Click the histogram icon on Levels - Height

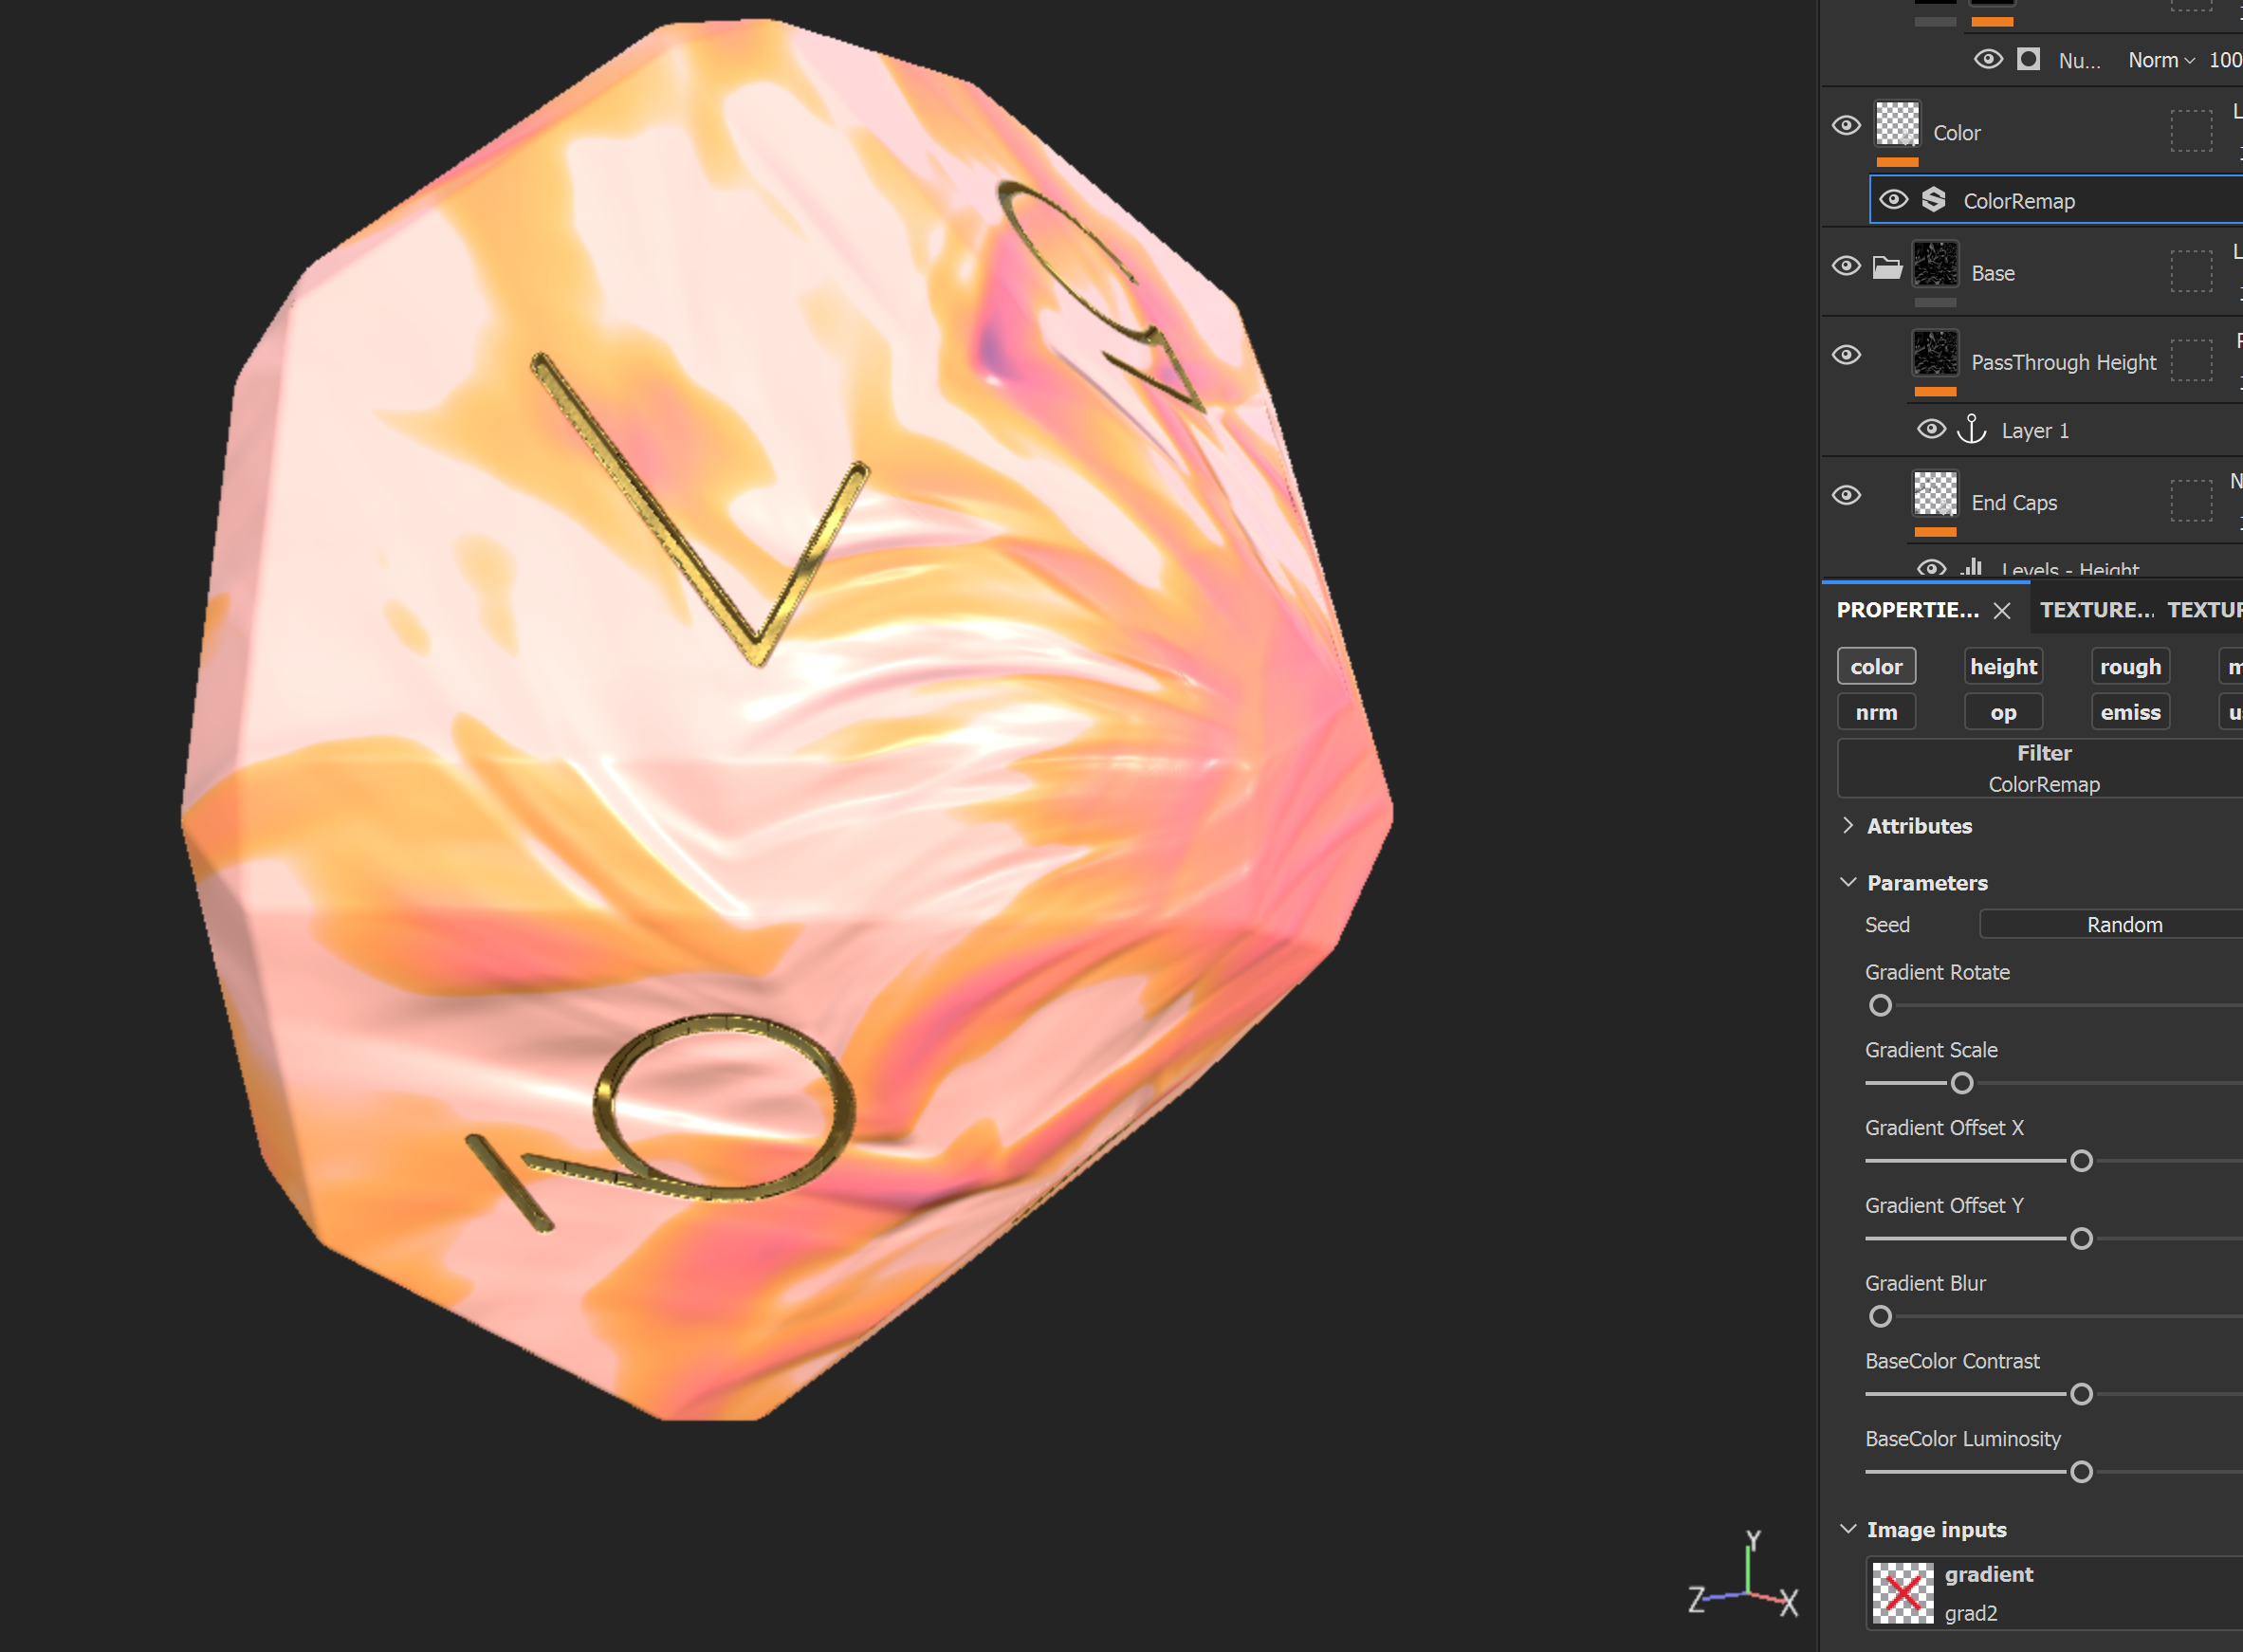click(1971, 566)
